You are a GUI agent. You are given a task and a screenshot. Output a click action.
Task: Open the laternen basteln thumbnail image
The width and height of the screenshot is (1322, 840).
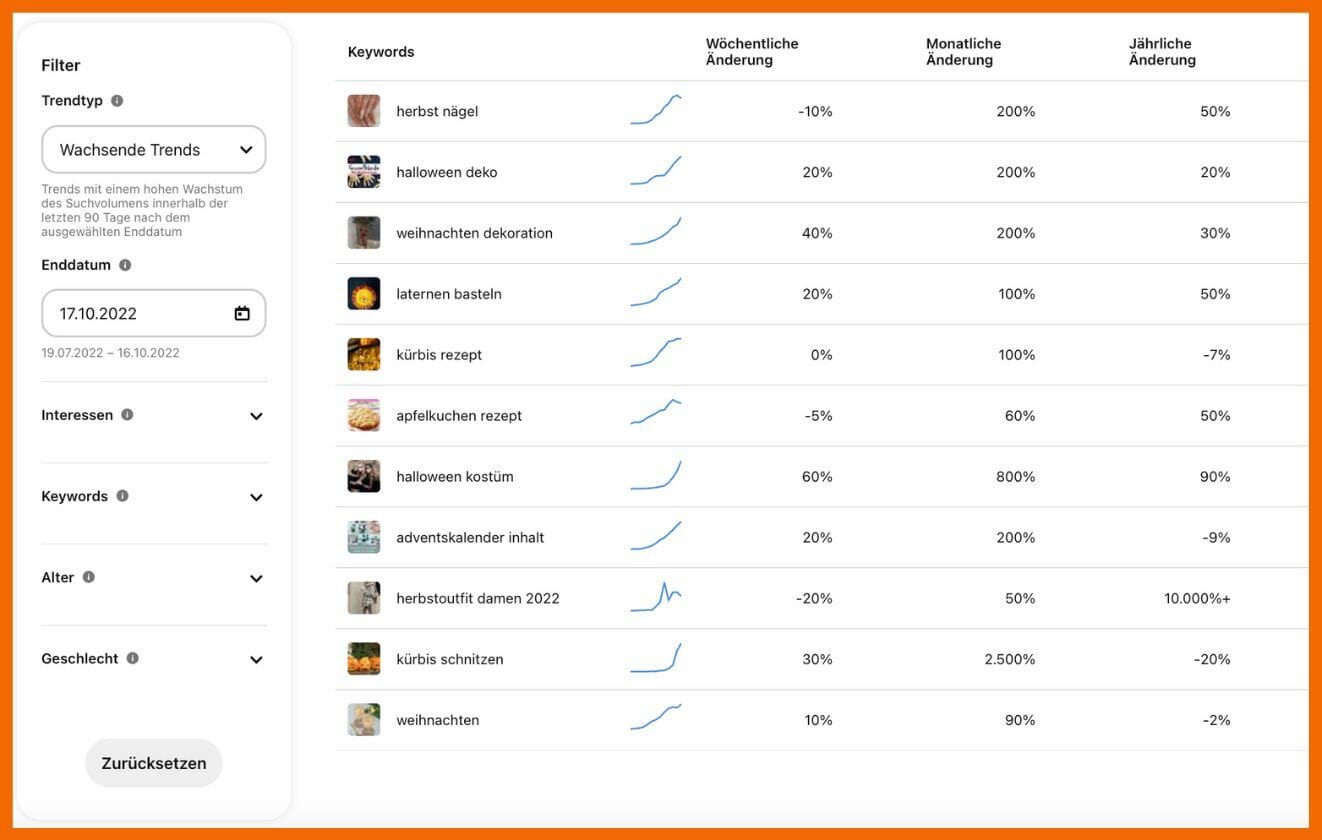[x=364, y=294]
